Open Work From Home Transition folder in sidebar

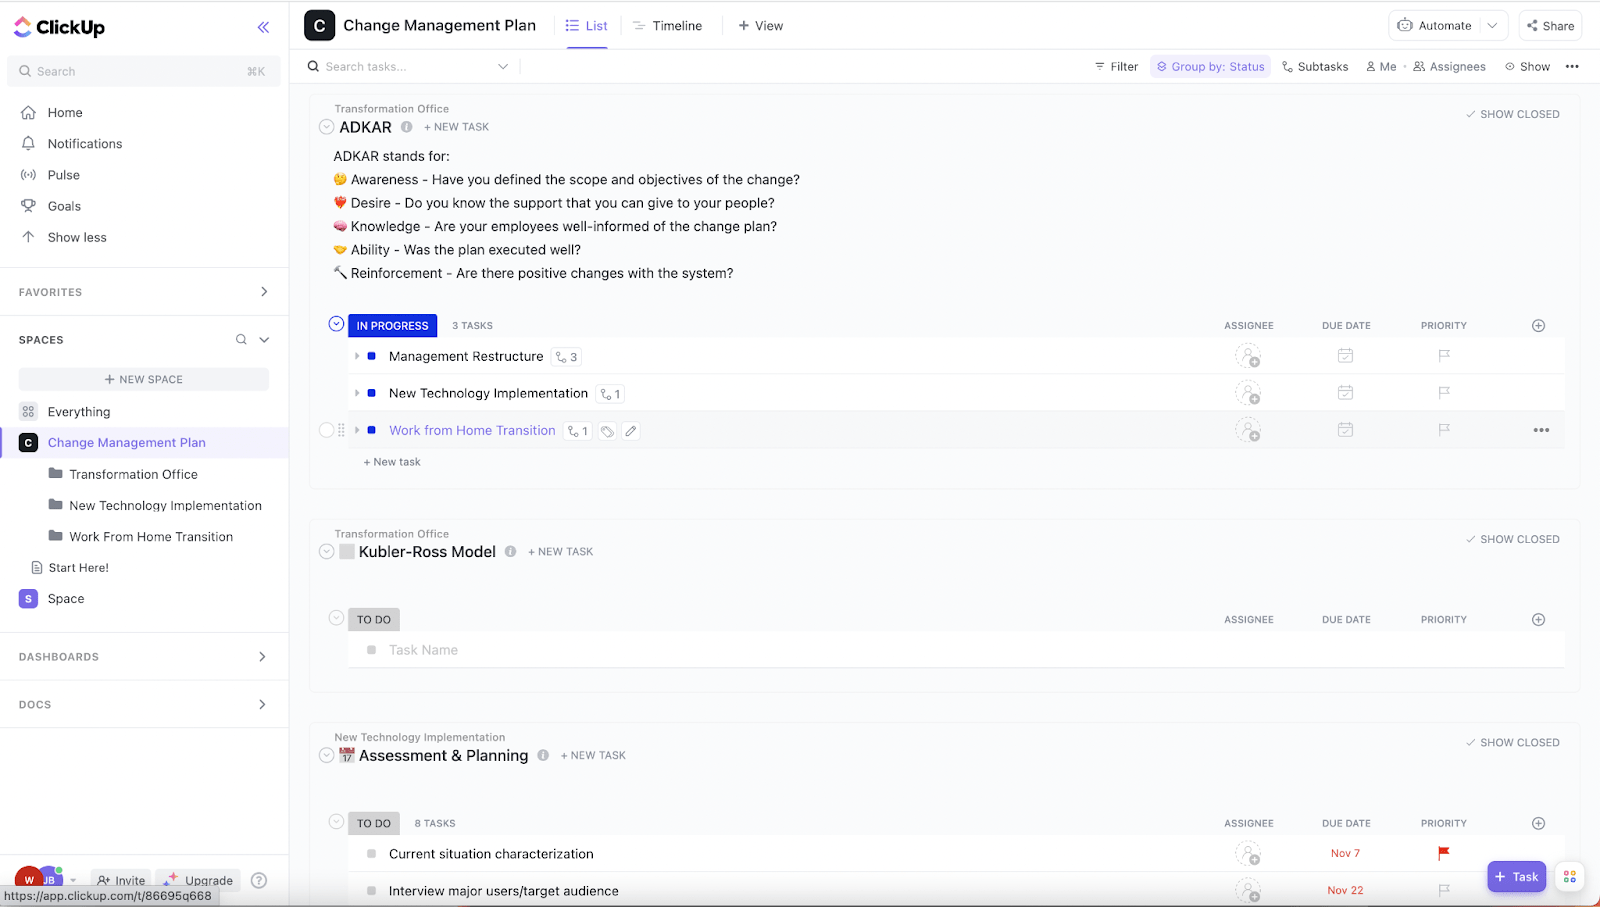[x=150, y=537]
